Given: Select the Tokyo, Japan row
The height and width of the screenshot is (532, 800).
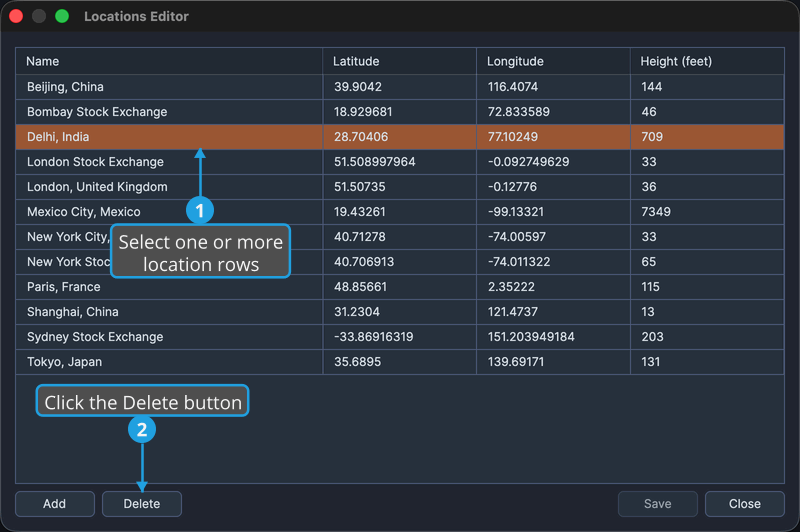Looking at the screenshot, I should click(399, 362).
